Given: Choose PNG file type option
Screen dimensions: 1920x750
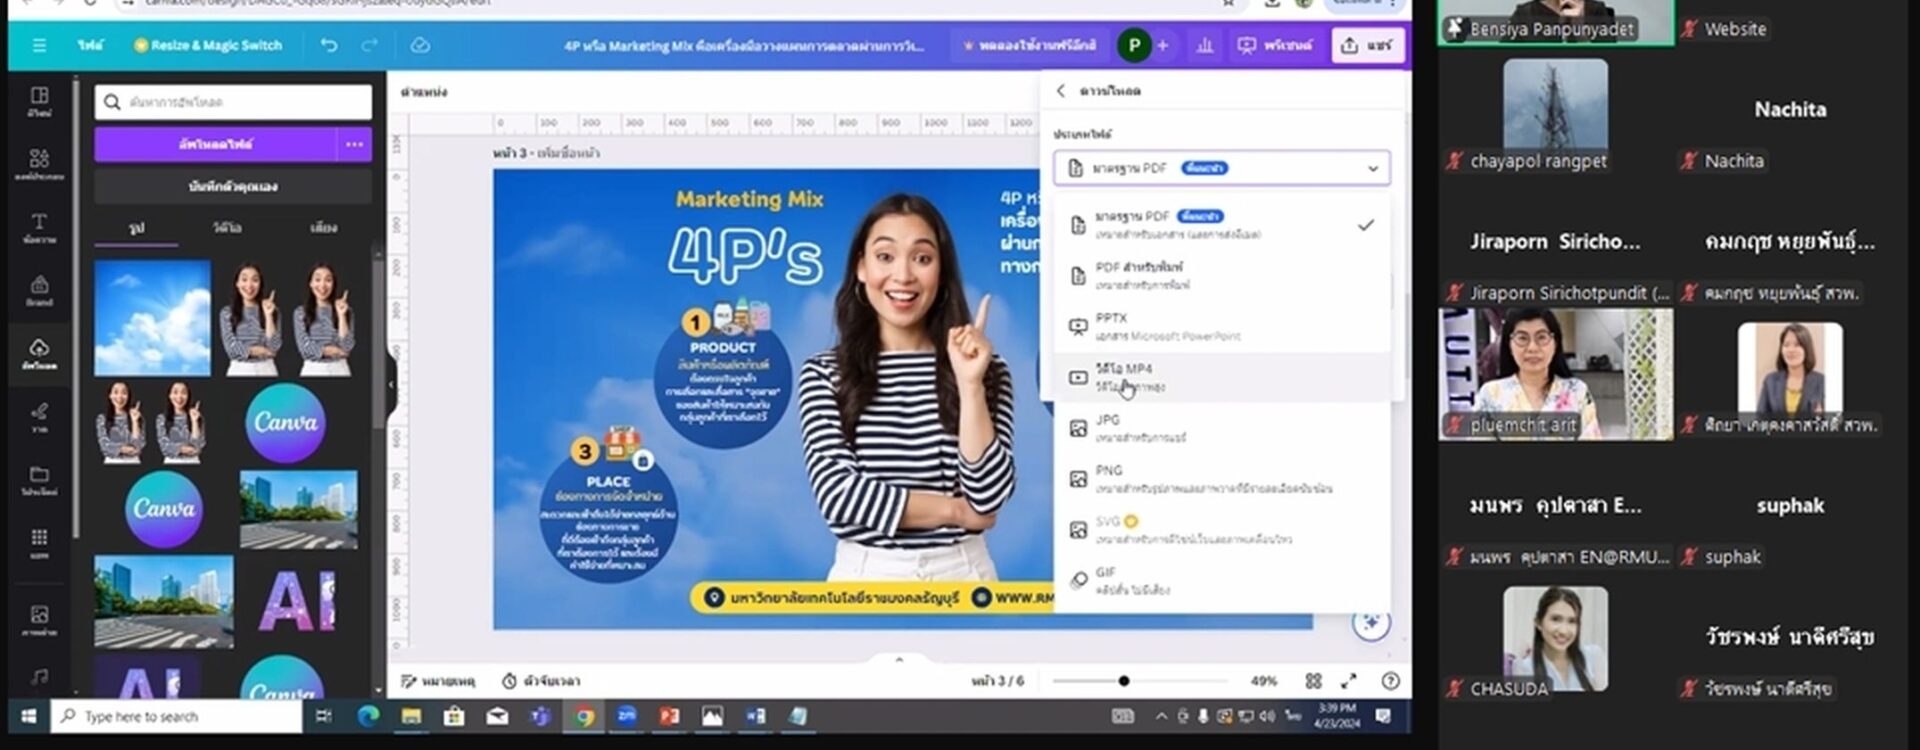Looking at the screenshot, I should coord(1221,479).
